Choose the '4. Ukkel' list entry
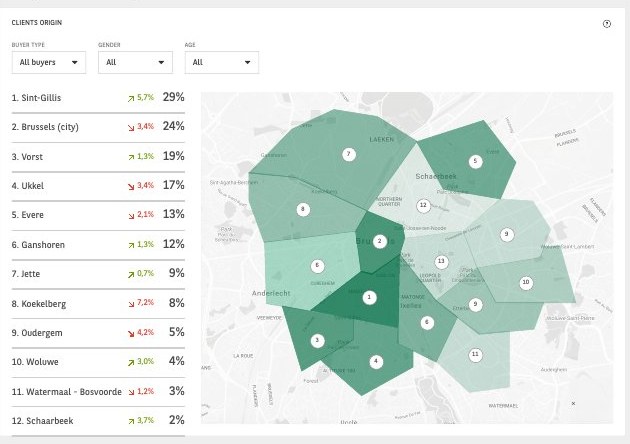The image size is (630, 444). 28,186
